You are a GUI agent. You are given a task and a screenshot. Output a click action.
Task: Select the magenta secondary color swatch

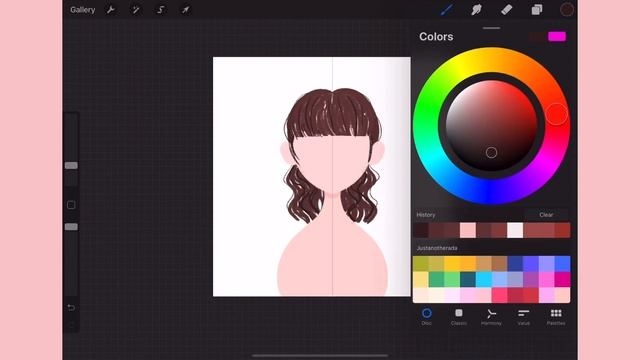(x=557, y=36)
